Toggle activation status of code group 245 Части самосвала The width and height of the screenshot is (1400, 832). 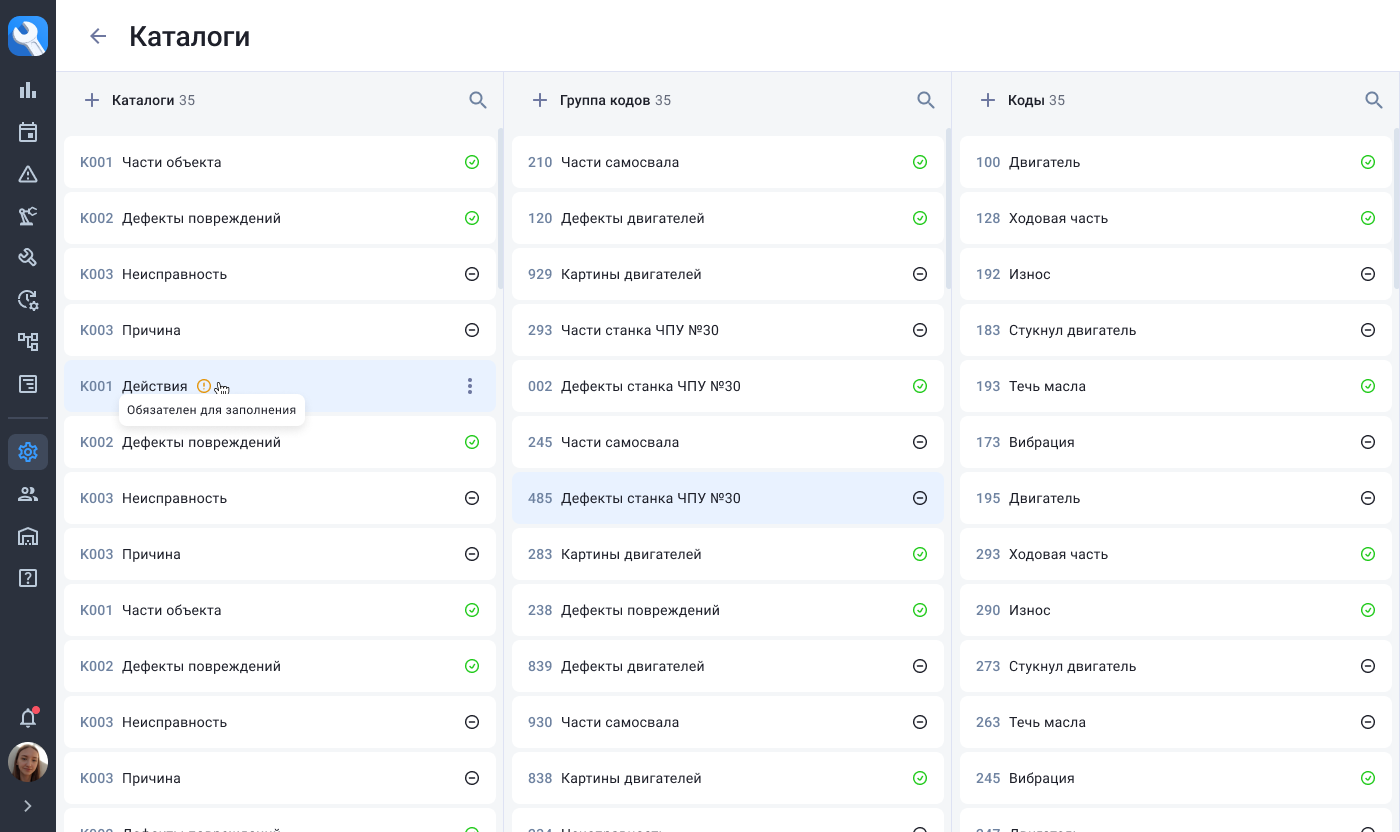coord(919,442)
